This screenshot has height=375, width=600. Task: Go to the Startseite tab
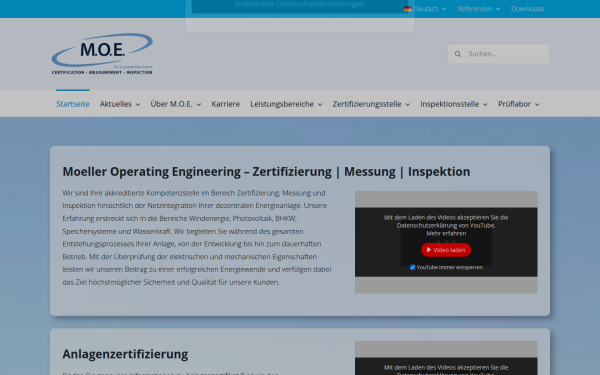pos(73,104)
